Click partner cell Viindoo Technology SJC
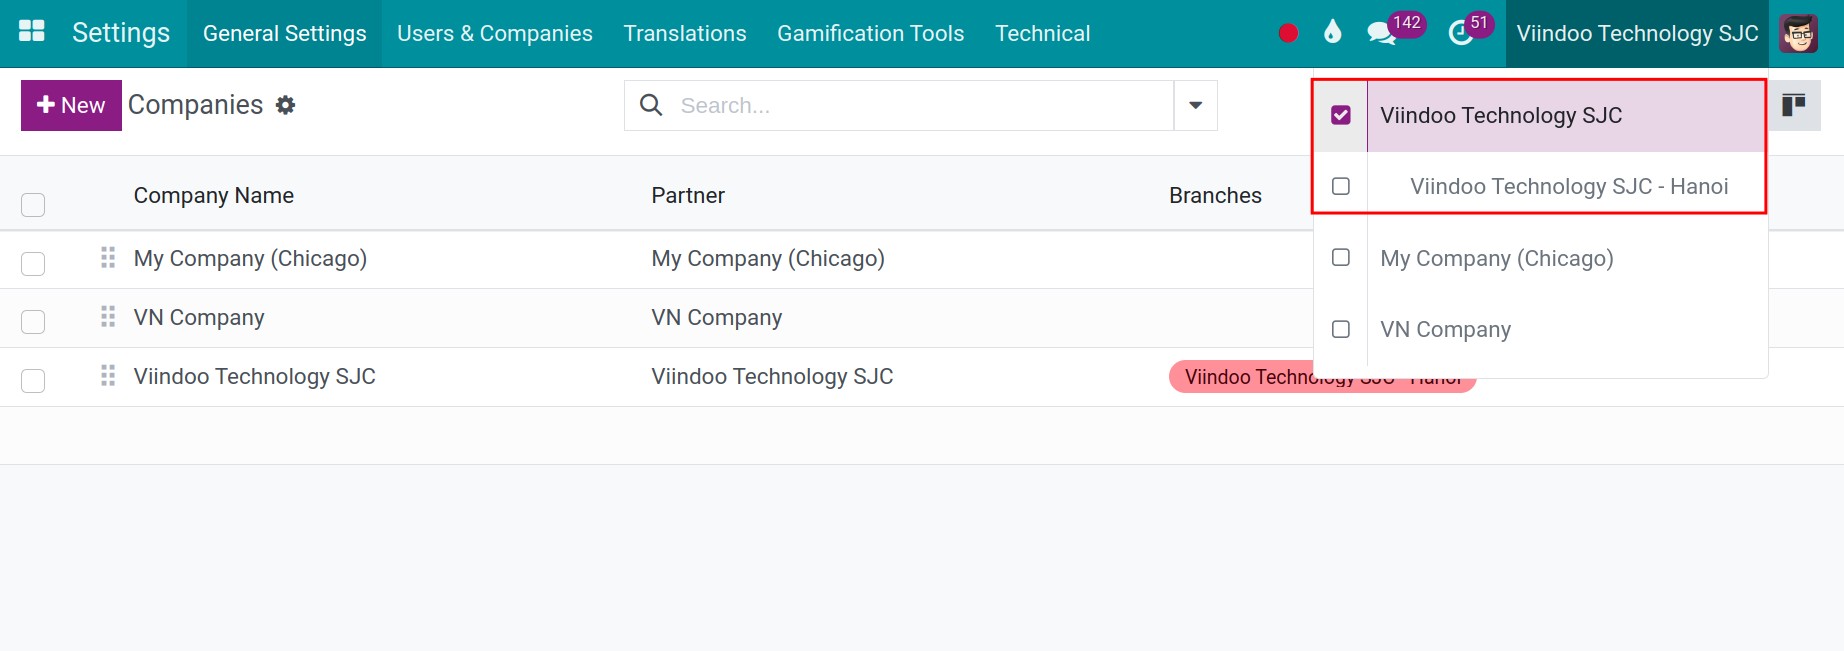Viewport: 1844px width, 651px height. (x=772, y=376)
